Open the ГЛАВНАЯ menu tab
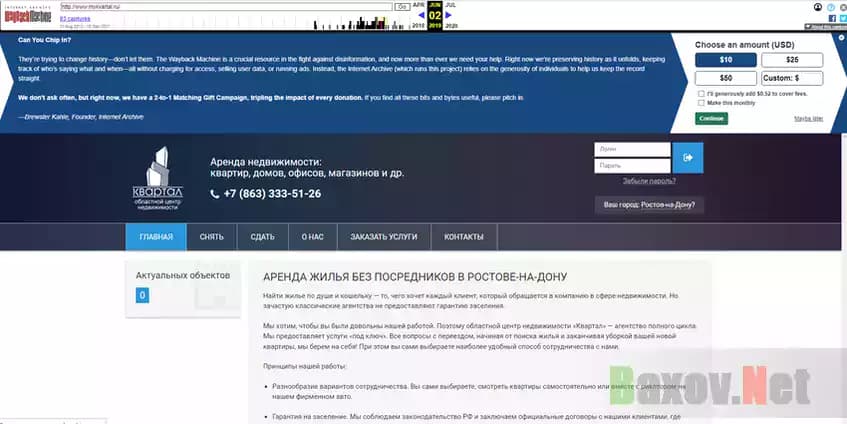 click(156, 237)
